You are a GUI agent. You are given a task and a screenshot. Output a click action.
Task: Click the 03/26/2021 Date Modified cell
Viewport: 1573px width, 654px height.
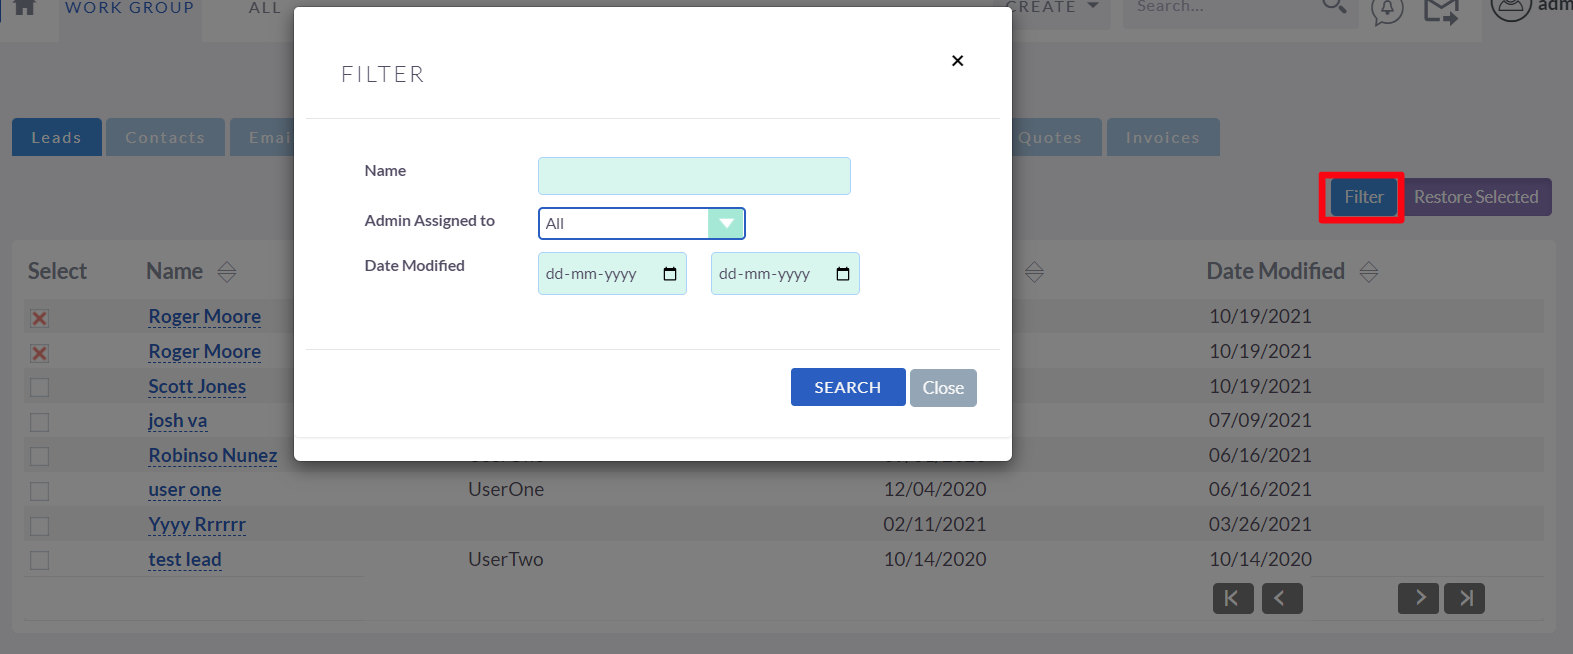click(1260, 524)
